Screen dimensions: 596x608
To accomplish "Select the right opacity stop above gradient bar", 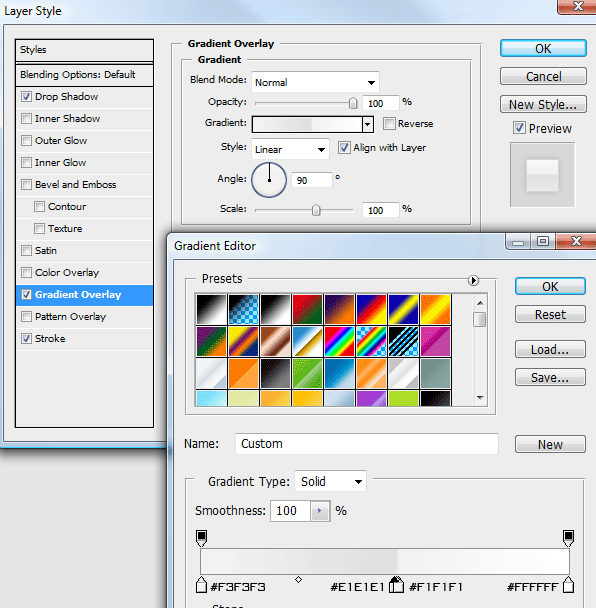I will coord(568,538).
